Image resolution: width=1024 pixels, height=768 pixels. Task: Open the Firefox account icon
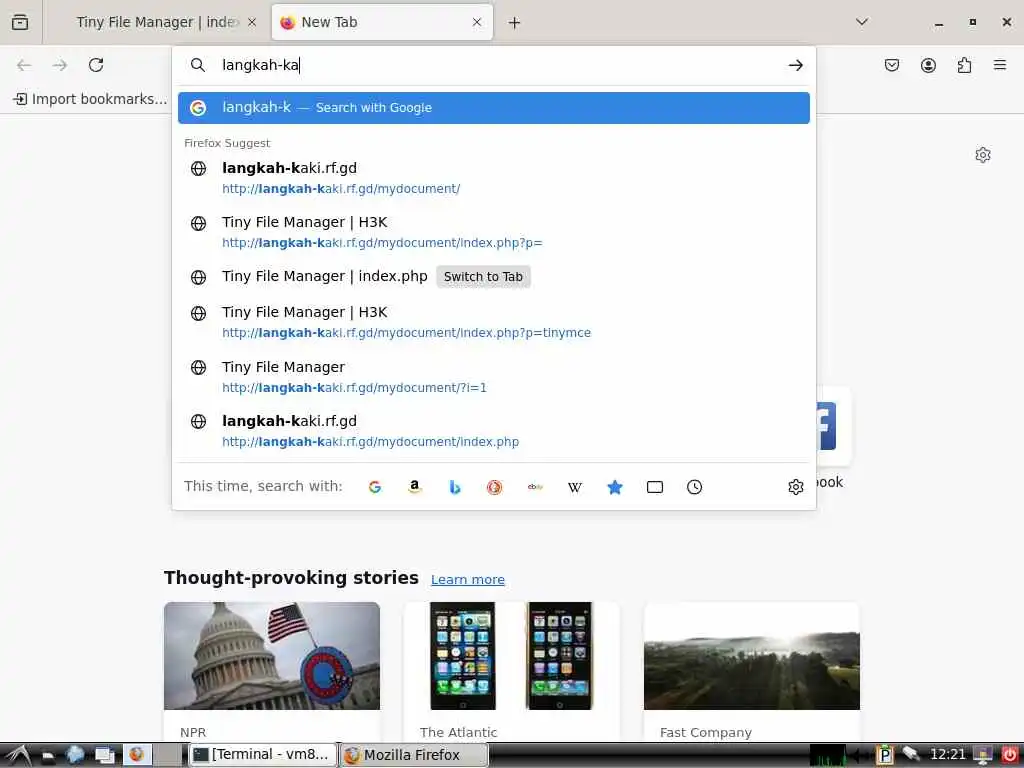pyautogui.click(x=928, y=65)
